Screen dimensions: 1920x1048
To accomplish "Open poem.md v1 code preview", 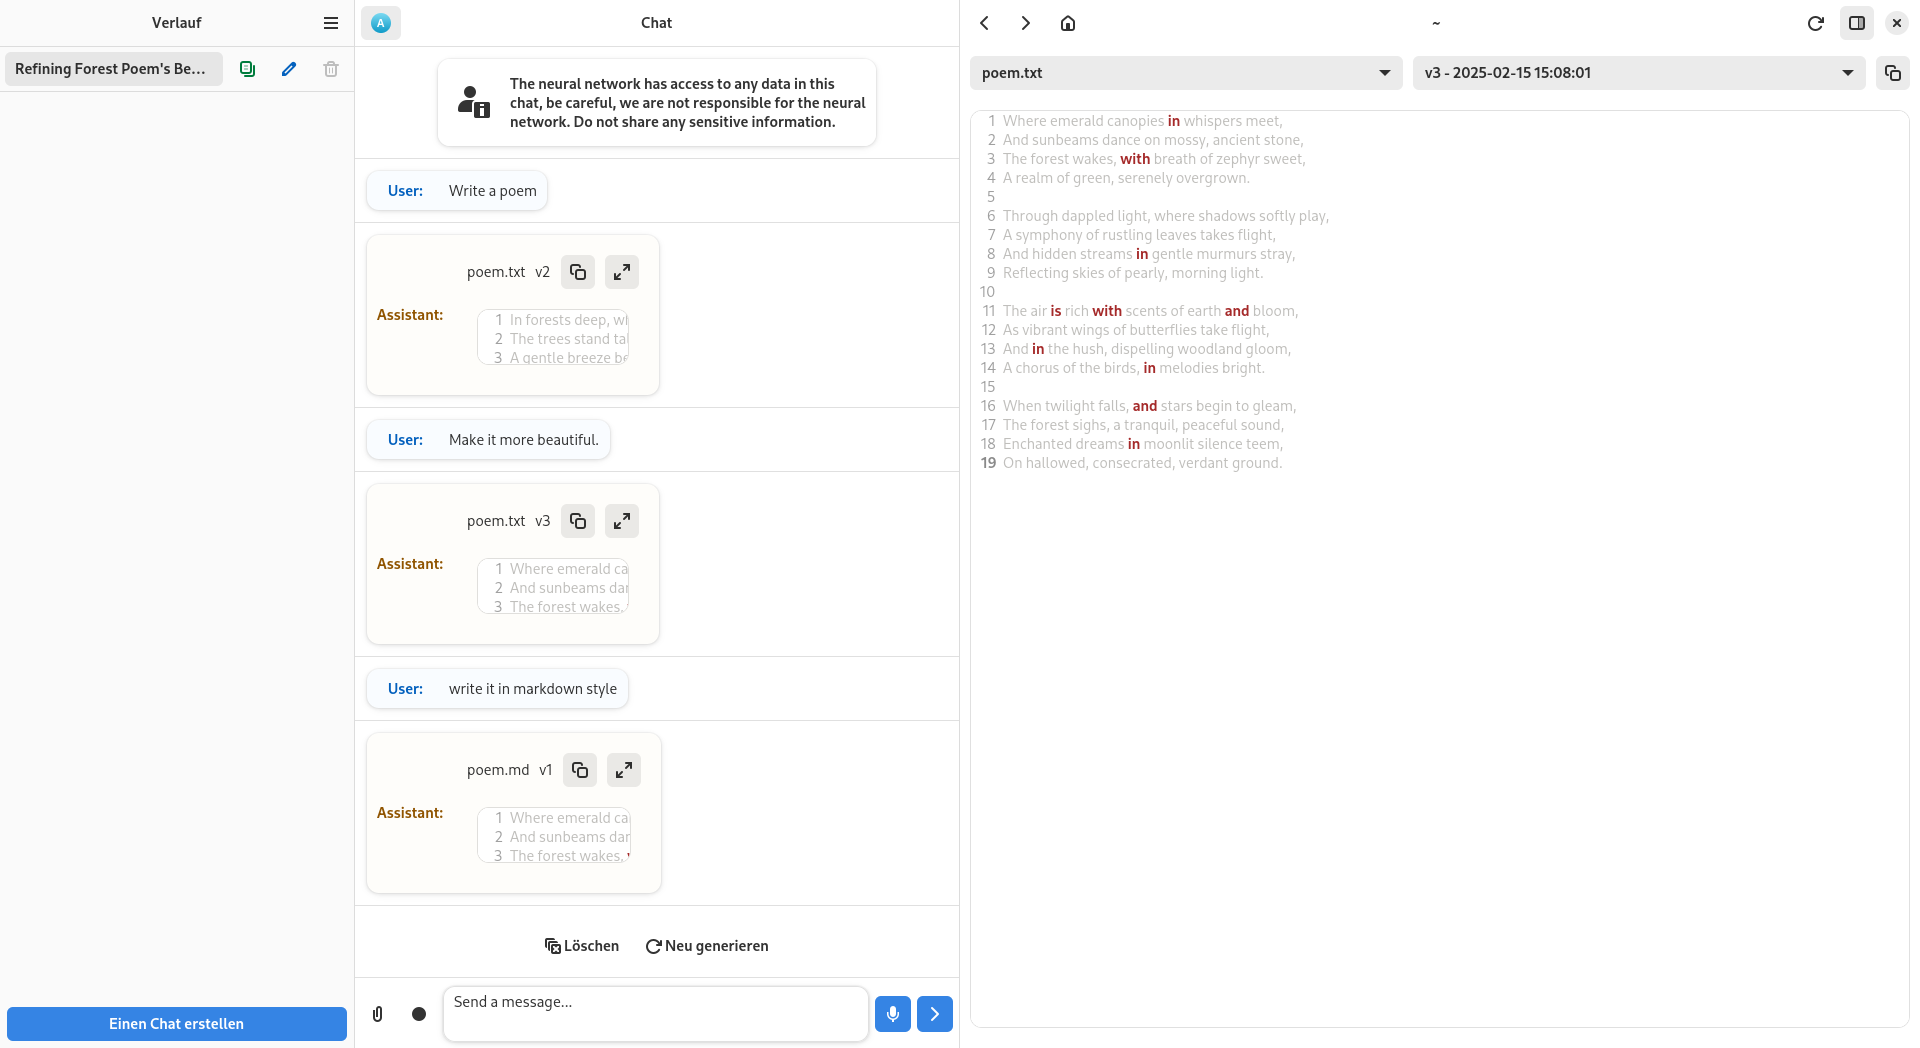I will click(x=554, y=836).
